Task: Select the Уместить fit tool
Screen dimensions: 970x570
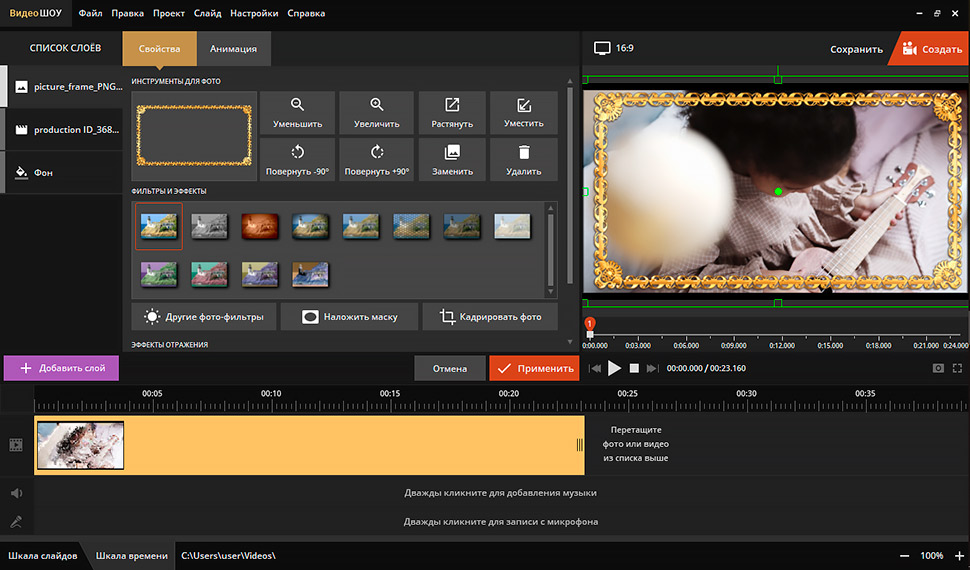Action: pos(524,113)
